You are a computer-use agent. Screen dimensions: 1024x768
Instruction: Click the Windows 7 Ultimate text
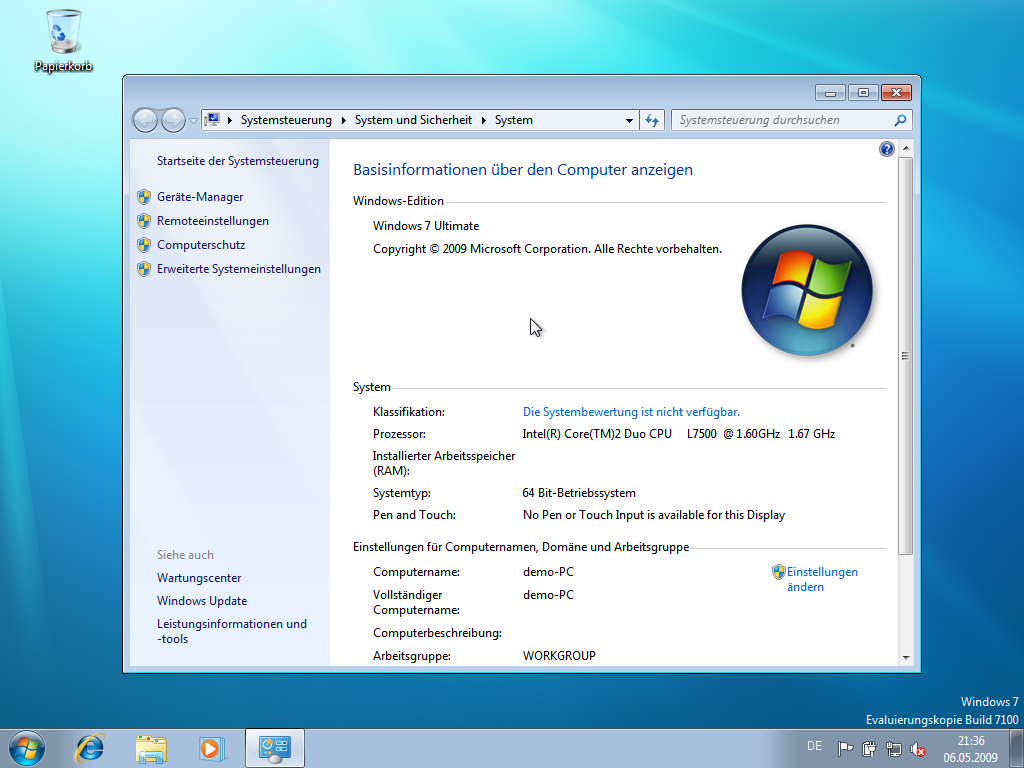click(x=426, y=226)
